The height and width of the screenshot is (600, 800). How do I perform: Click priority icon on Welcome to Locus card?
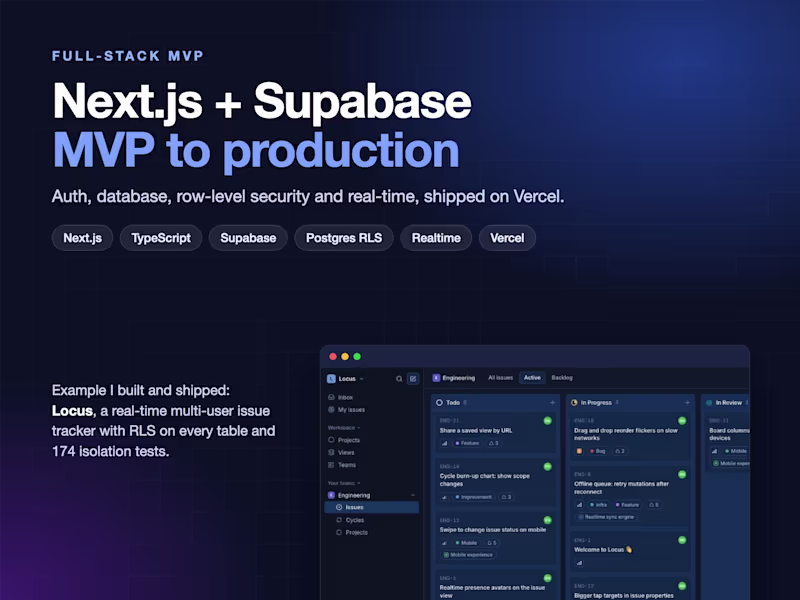pos(579,563)
